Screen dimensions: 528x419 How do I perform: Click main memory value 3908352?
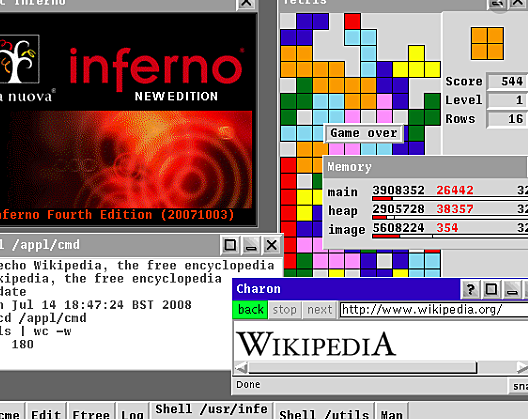click(x=398, y=190)
